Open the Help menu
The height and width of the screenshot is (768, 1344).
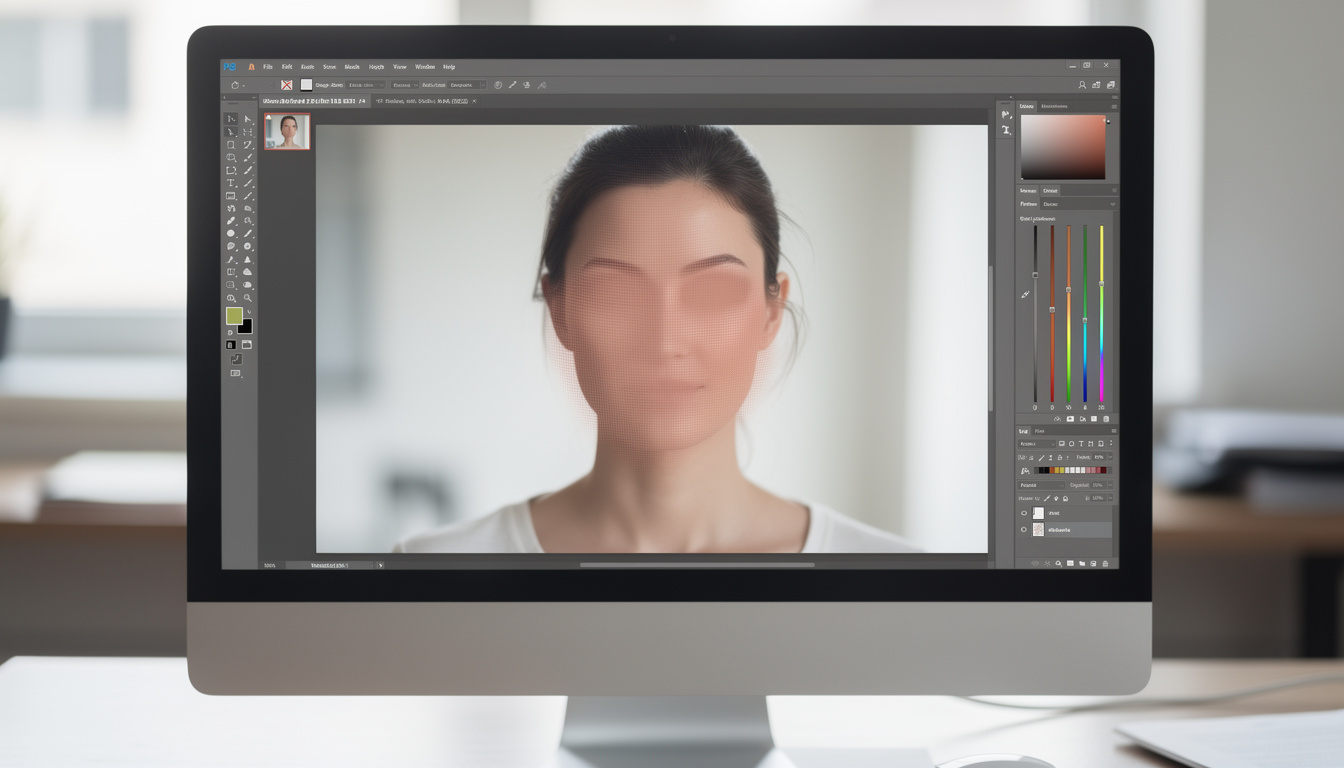coord(449,67)
